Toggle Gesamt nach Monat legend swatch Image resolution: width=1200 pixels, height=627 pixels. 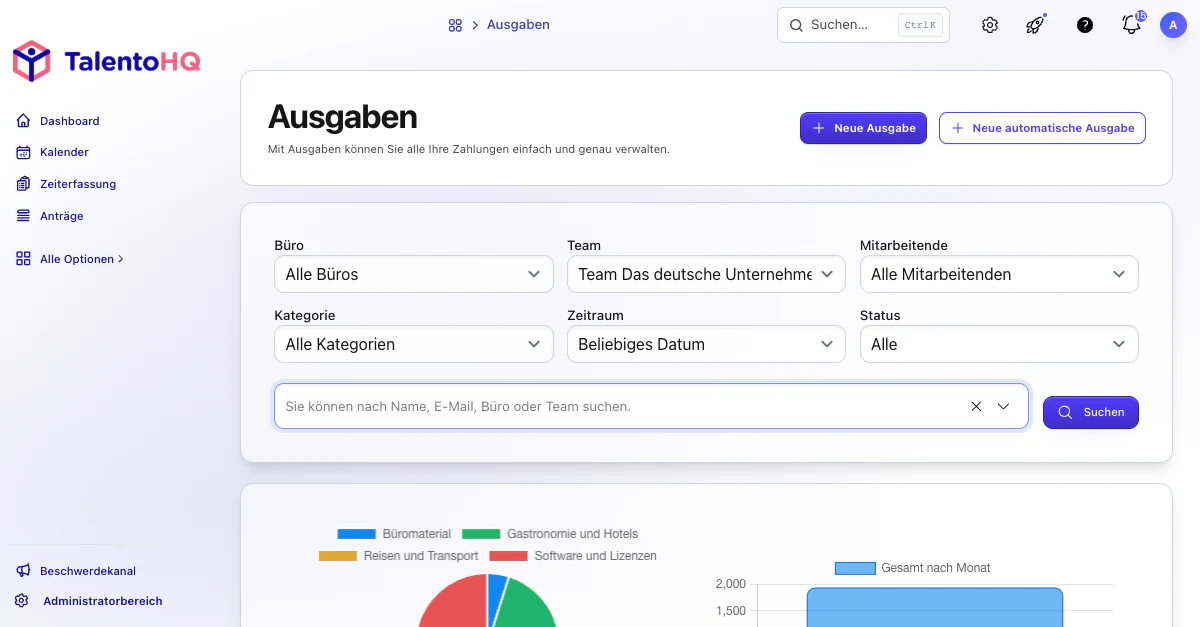pyautogui.click(x=855, y=568)
